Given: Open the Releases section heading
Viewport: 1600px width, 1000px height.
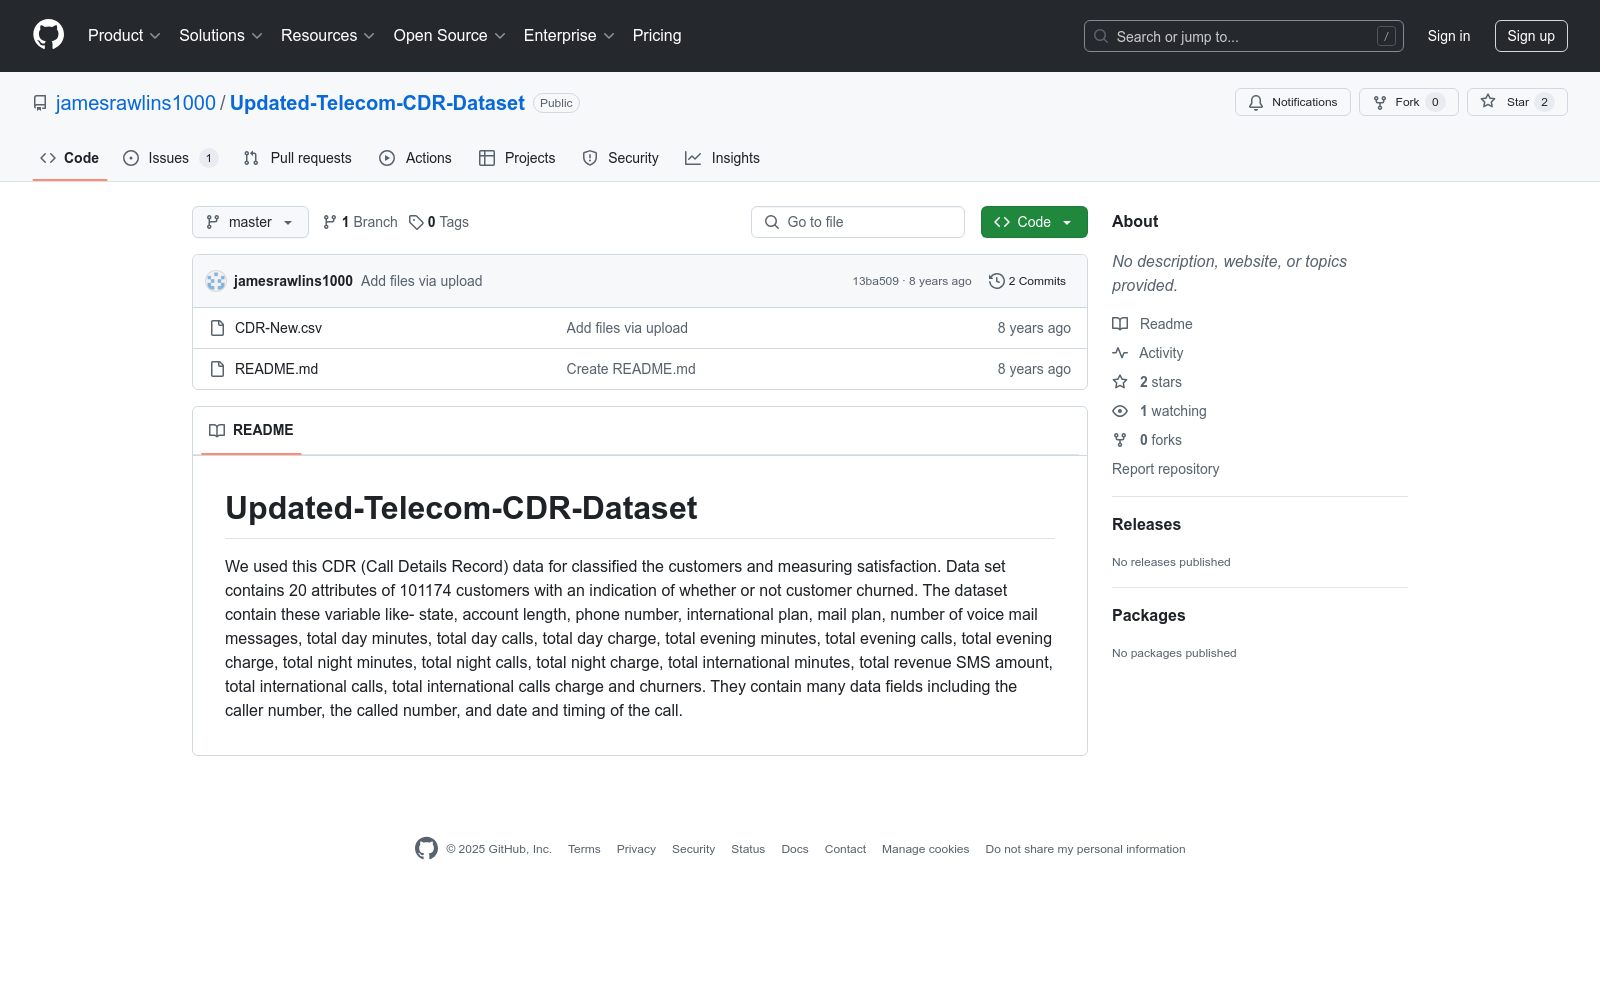Looking at the screenshot, I should pos(1146,525).
